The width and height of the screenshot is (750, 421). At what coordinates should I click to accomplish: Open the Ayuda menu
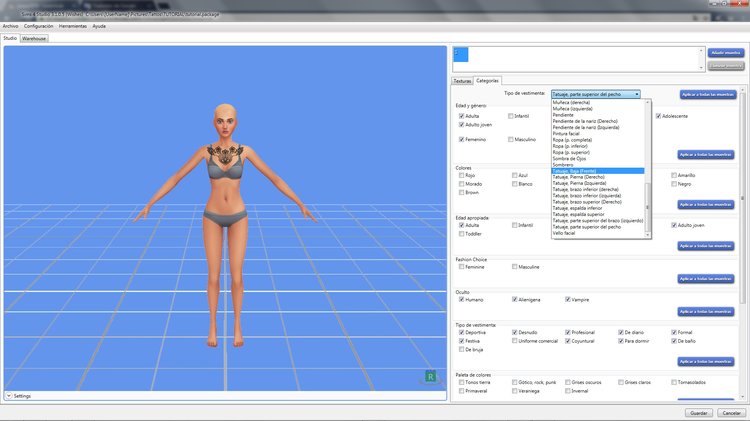(99, 26)
